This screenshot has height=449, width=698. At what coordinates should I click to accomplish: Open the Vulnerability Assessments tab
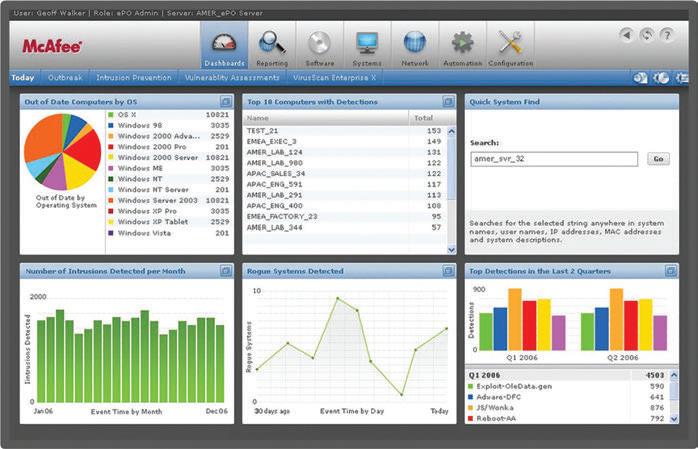232,77
